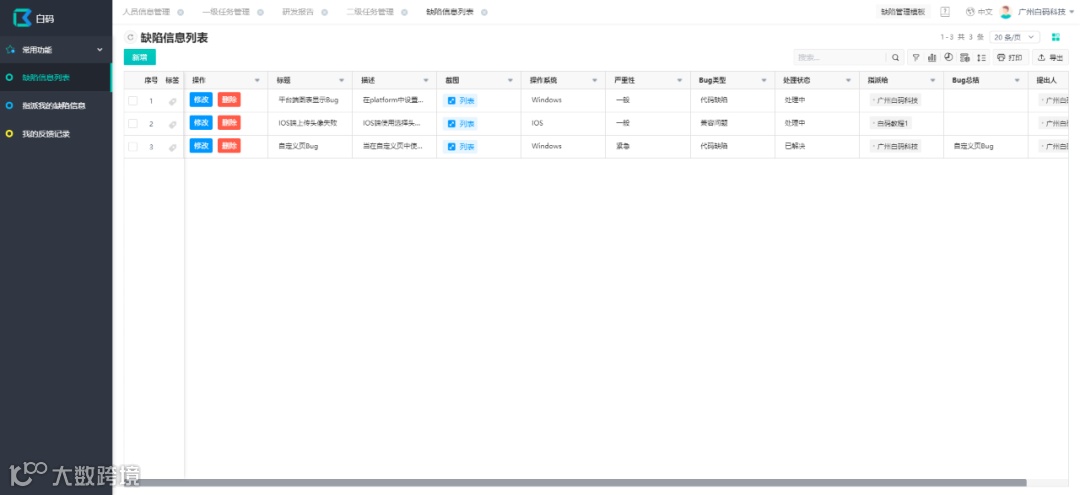Open the column settings icon

click(965, 58)
